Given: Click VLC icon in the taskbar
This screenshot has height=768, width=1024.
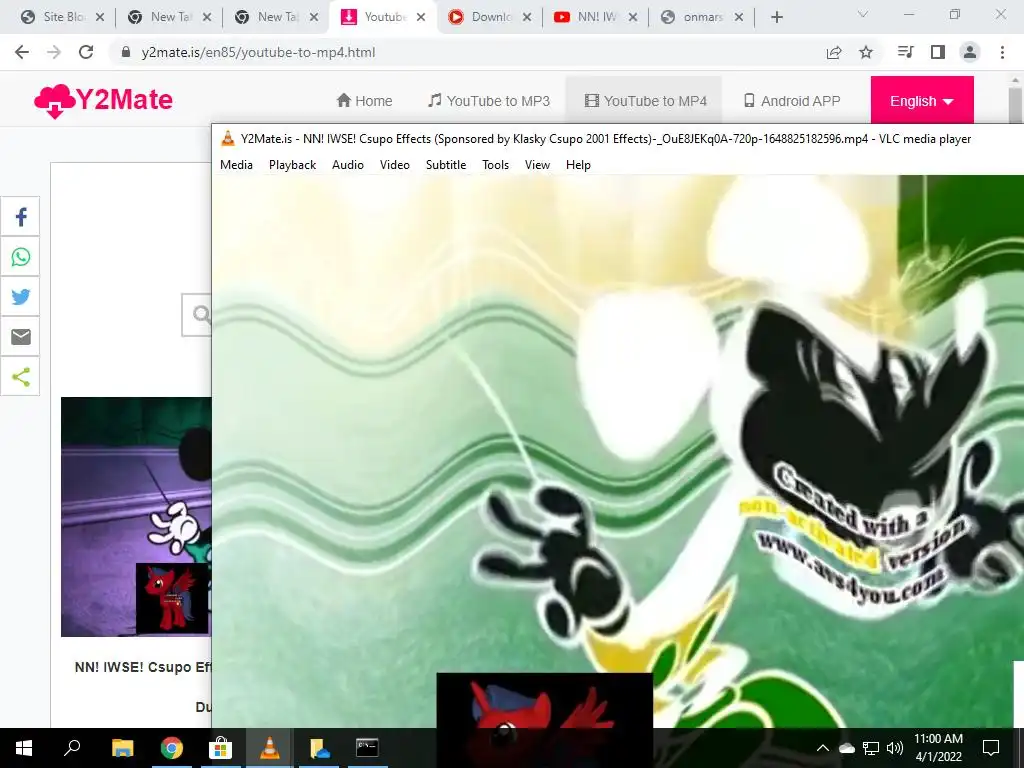Looking at the screenshot, I should click(269, 748).
